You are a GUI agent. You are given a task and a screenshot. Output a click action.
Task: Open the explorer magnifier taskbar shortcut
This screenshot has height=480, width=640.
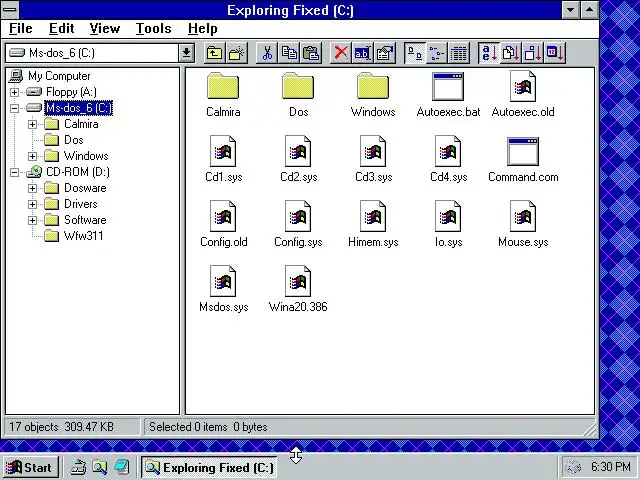(100, 467)
